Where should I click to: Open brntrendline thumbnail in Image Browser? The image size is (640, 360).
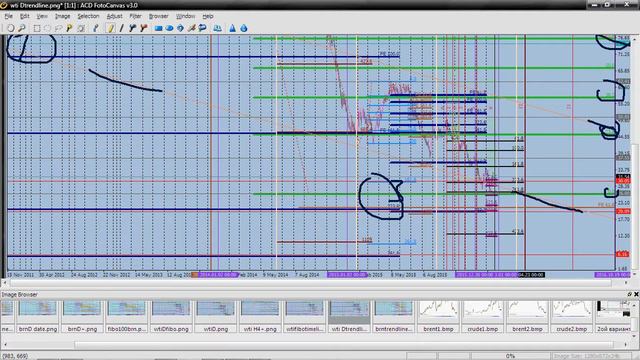(x=393, y=316)
